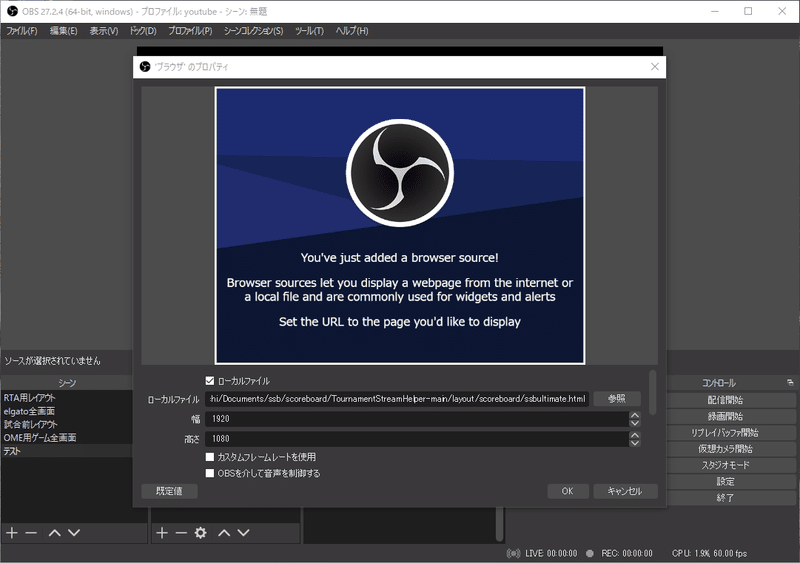This screenshot has height=563, width=800.
Task: Enable OBSを介して音声を制御する checkbox
Action: click(210, 473)
